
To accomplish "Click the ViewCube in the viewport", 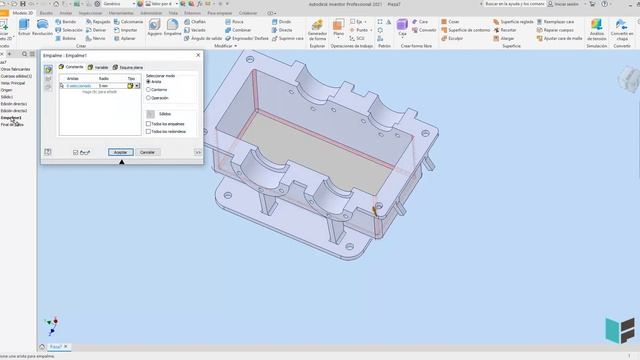I will (x=629, y=79).
